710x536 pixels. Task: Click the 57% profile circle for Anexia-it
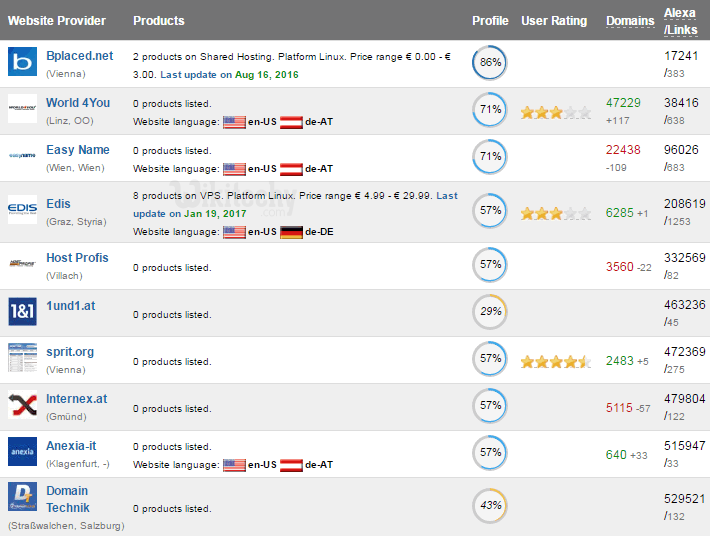[x=490, y=453]
